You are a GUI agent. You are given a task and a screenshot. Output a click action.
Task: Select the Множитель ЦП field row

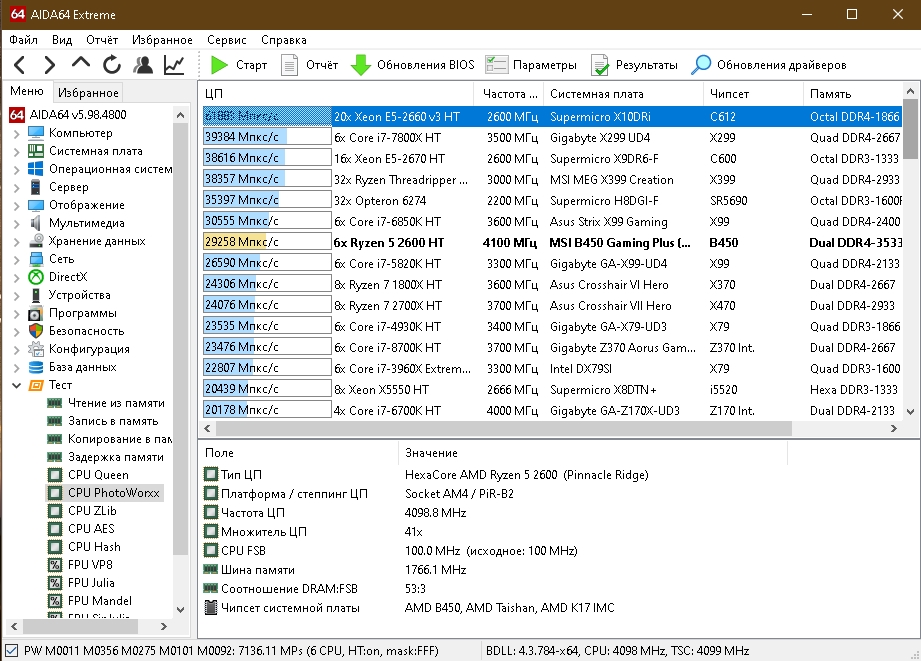click(x=493, y=532)
